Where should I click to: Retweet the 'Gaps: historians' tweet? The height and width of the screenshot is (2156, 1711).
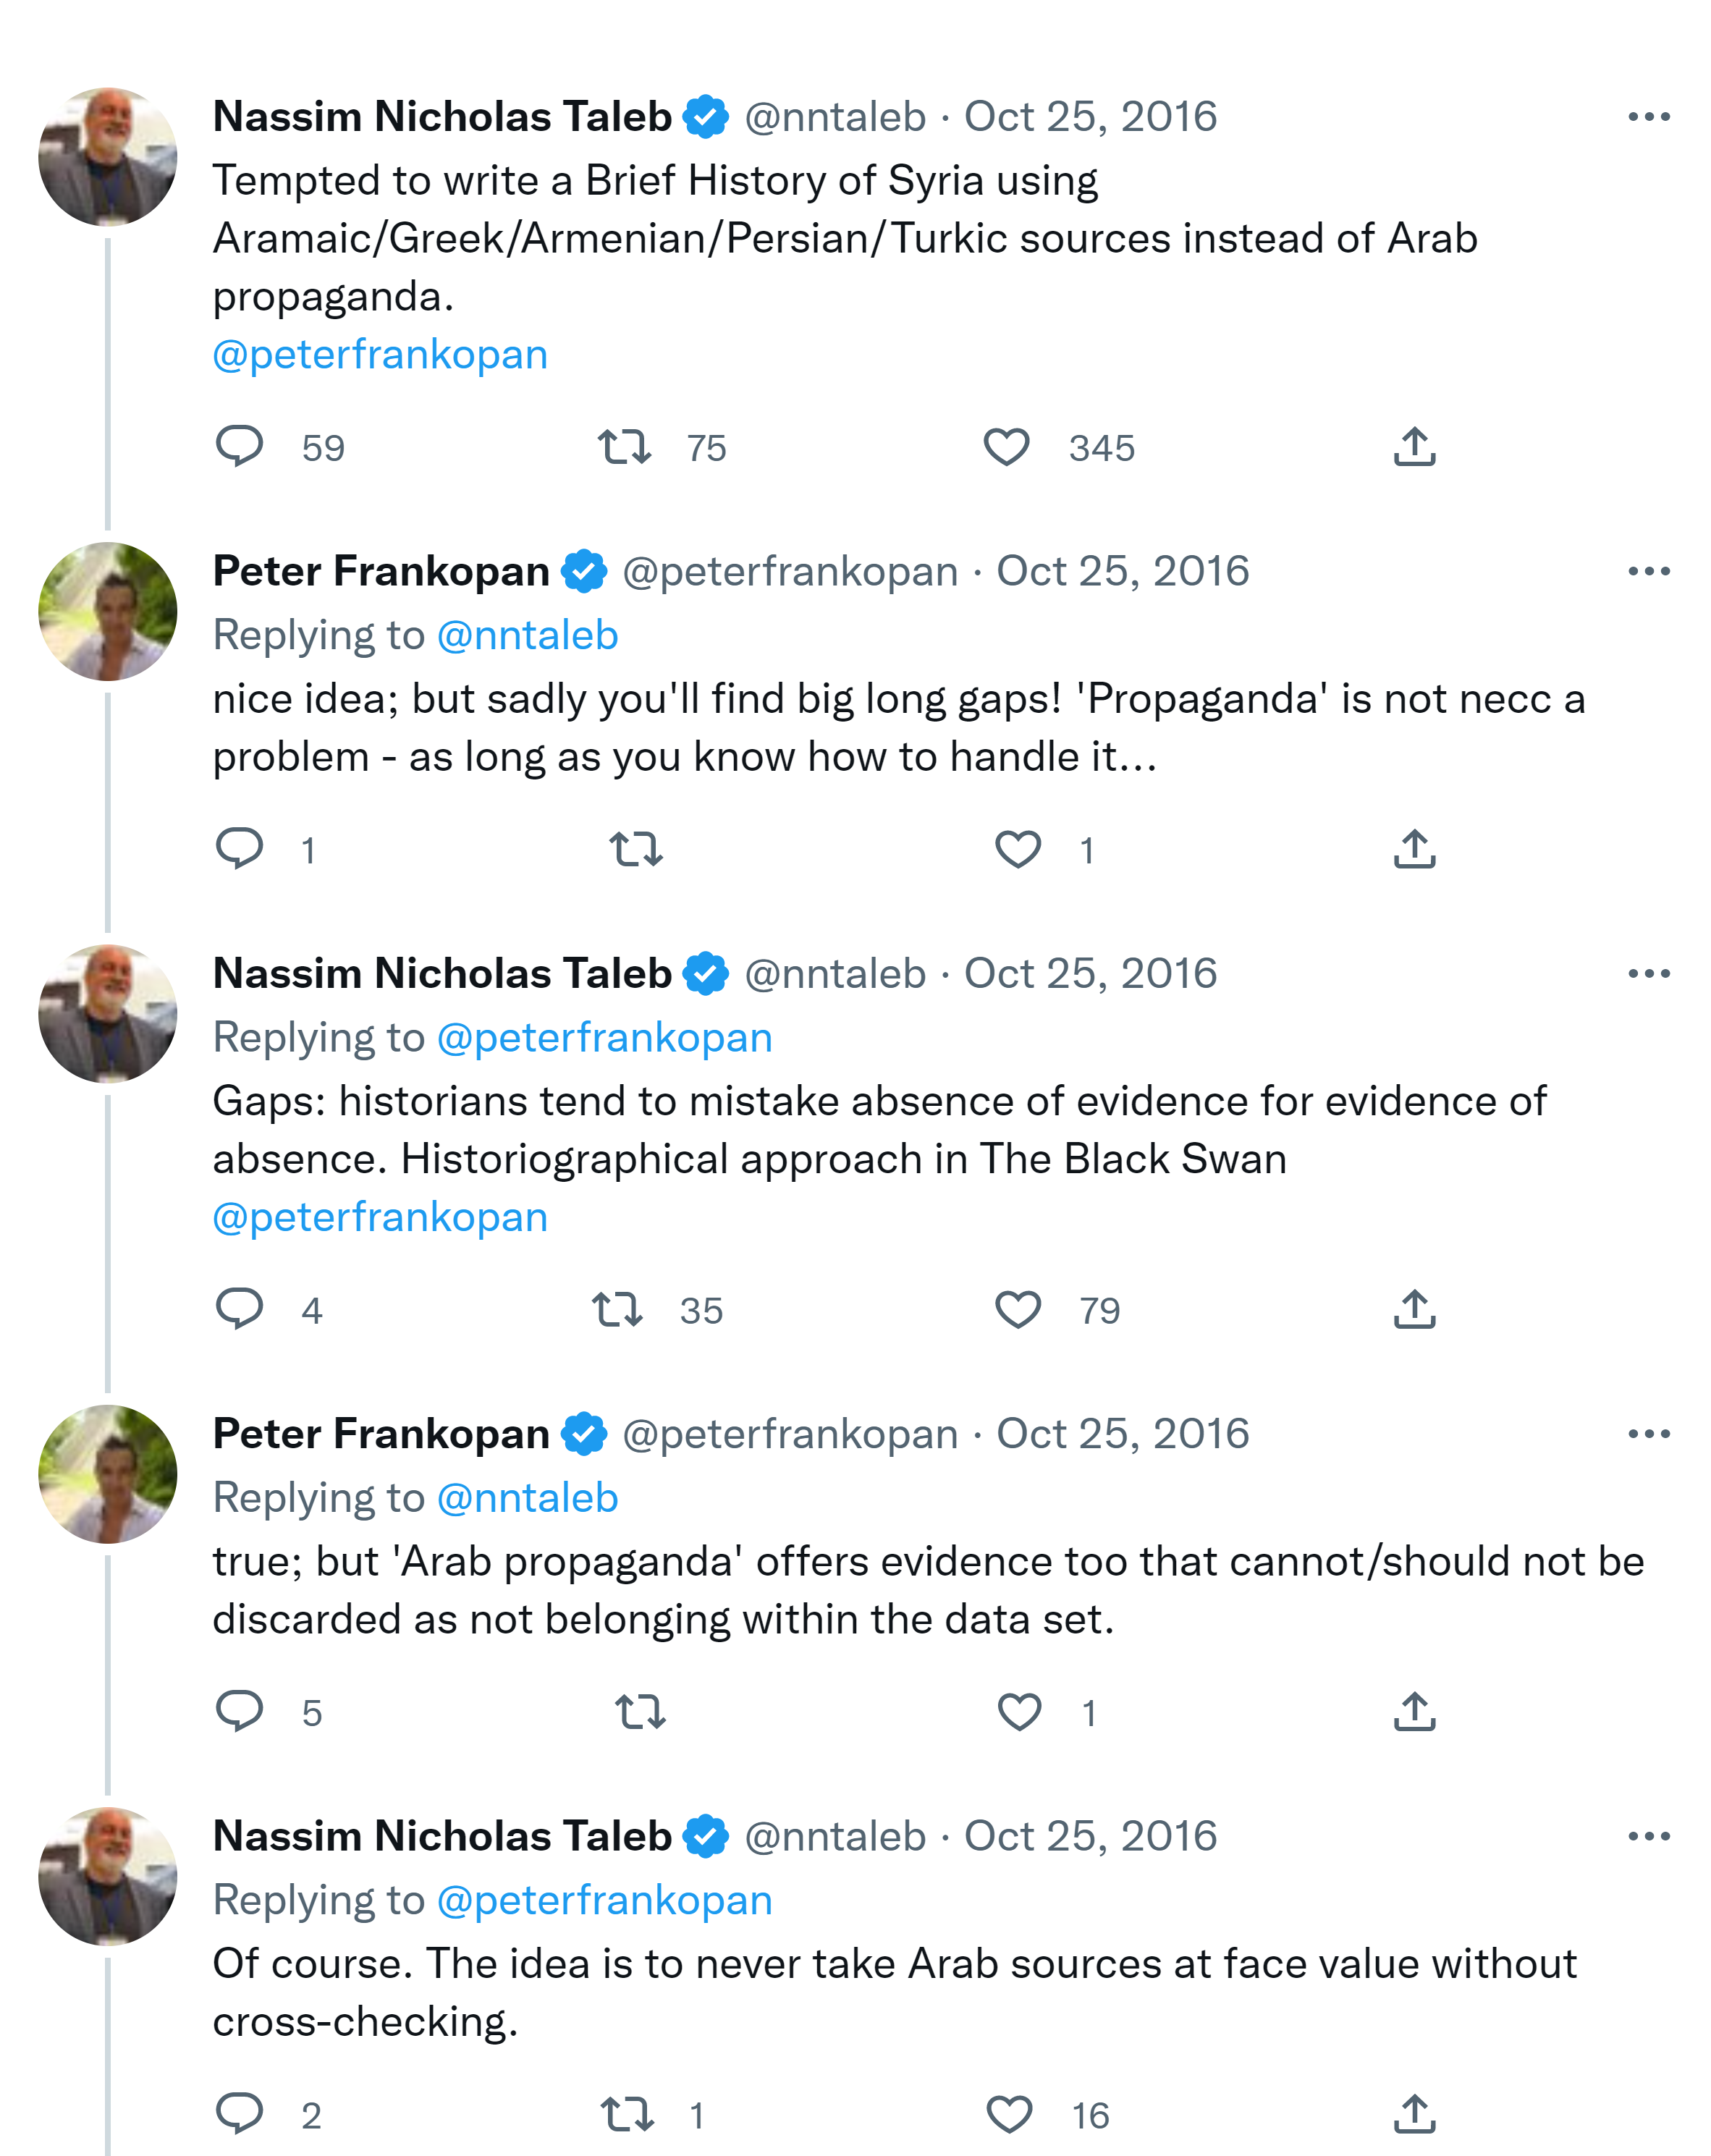tap(617, 1309)
